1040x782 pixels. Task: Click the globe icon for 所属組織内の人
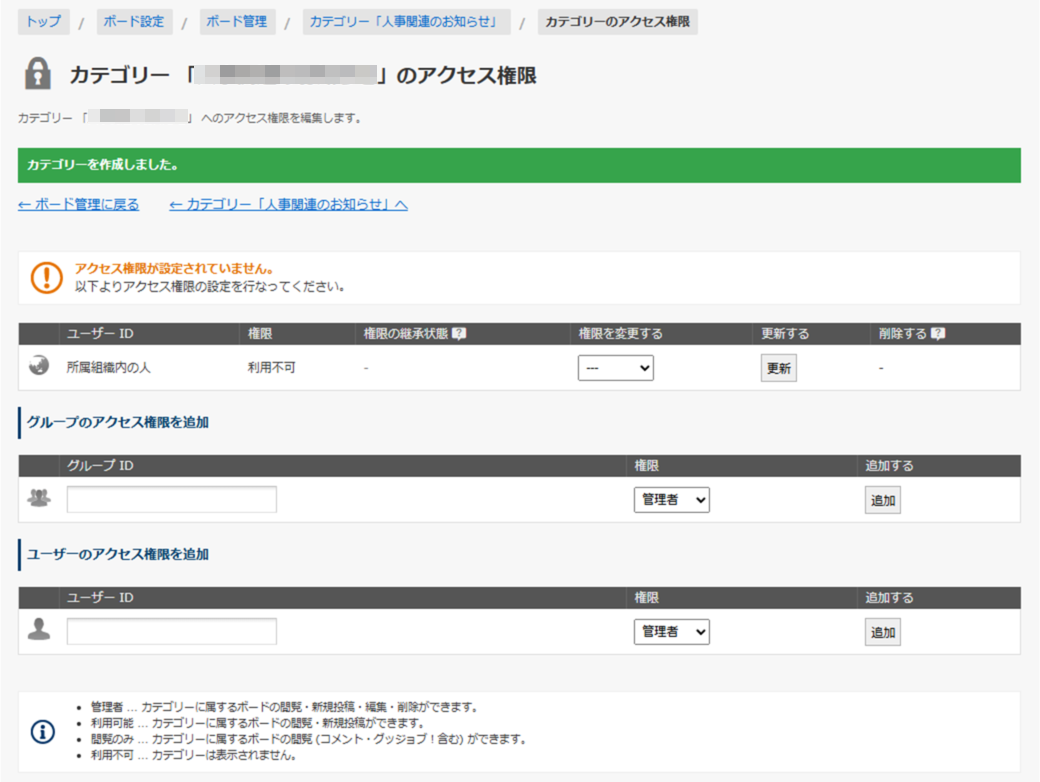point(39,365)
